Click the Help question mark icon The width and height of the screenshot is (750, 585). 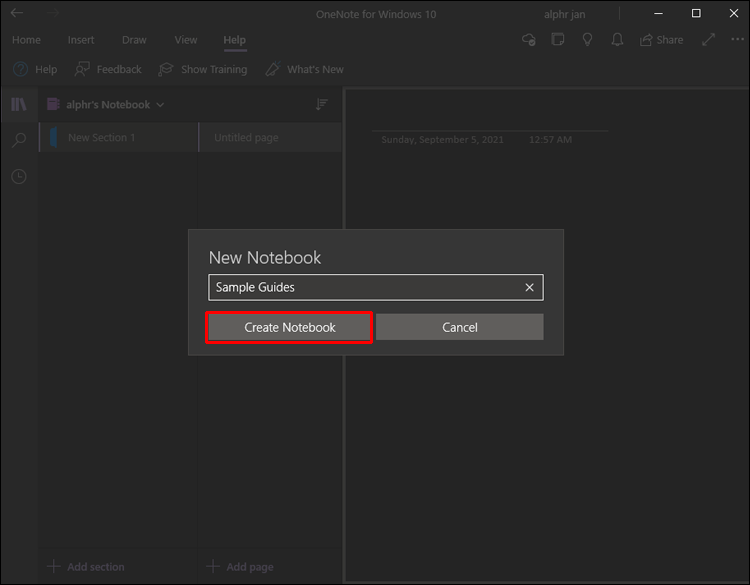click(20, 69)
